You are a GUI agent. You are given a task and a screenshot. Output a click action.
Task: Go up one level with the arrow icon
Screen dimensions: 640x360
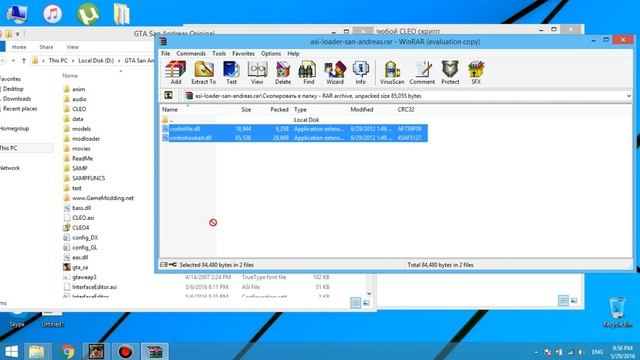tap(168, 96)
